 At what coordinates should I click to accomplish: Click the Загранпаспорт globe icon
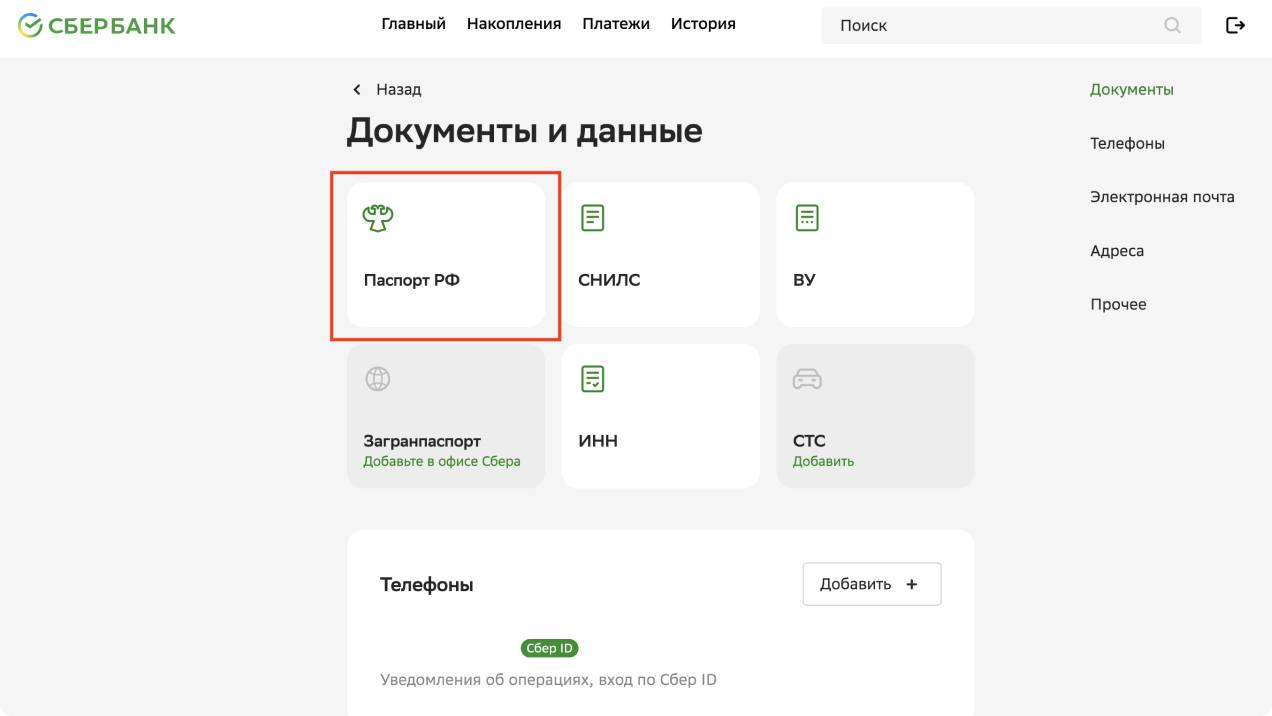[x=378, y=379]
